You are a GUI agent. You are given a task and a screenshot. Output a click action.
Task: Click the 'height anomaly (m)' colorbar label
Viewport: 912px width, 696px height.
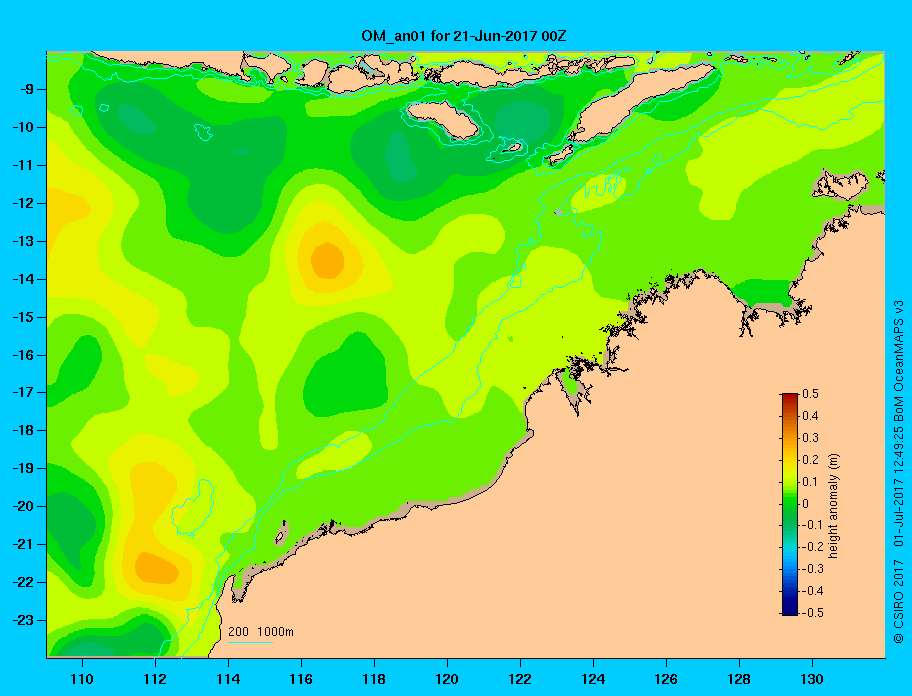point(834,504)
